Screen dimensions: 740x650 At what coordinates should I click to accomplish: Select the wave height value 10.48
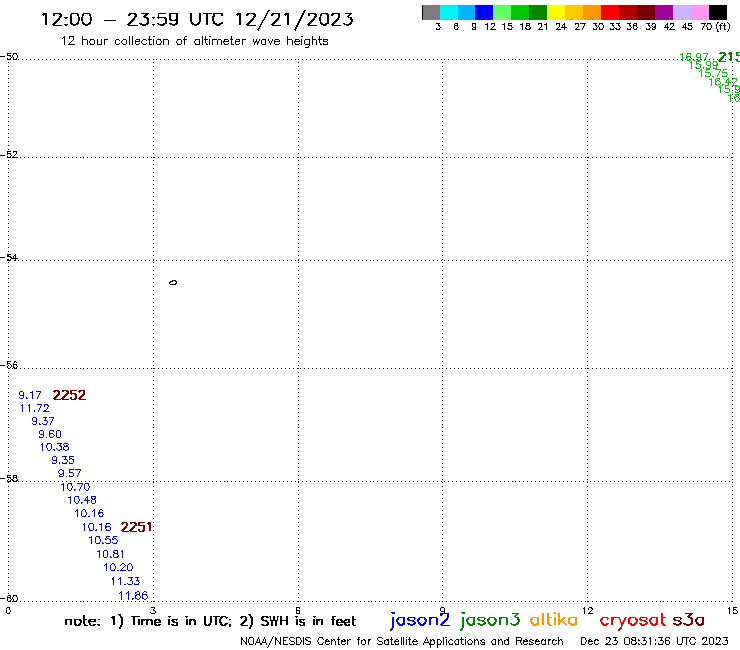coord(82,500)
